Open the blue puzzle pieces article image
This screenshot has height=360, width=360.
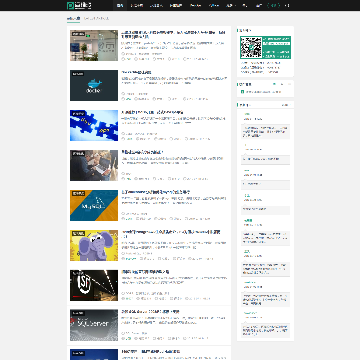[x=94, y=125]
